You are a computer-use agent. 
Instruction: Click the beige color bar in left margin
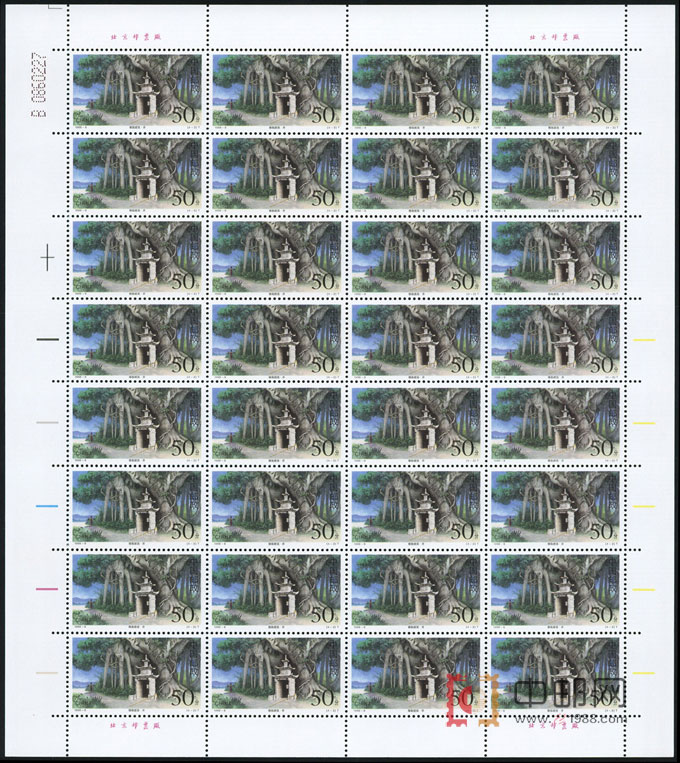47,673
